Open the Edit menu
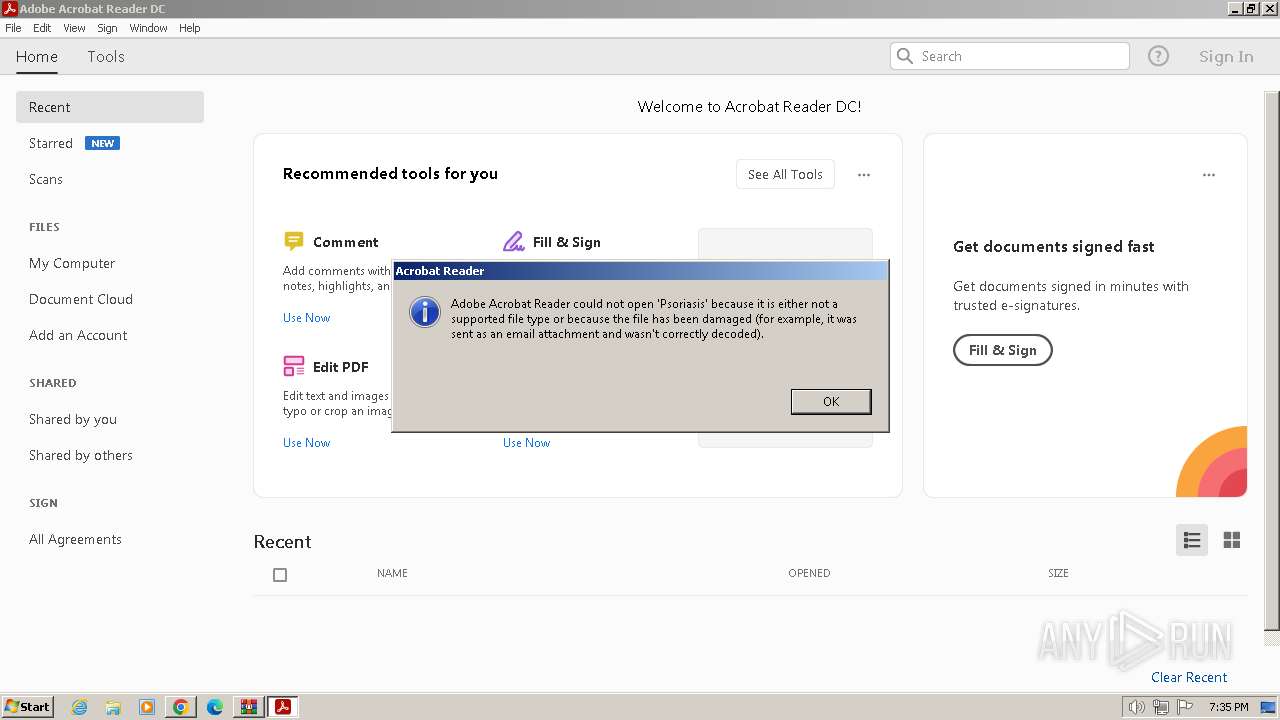 pyautogui.click(x=42, y=28)
